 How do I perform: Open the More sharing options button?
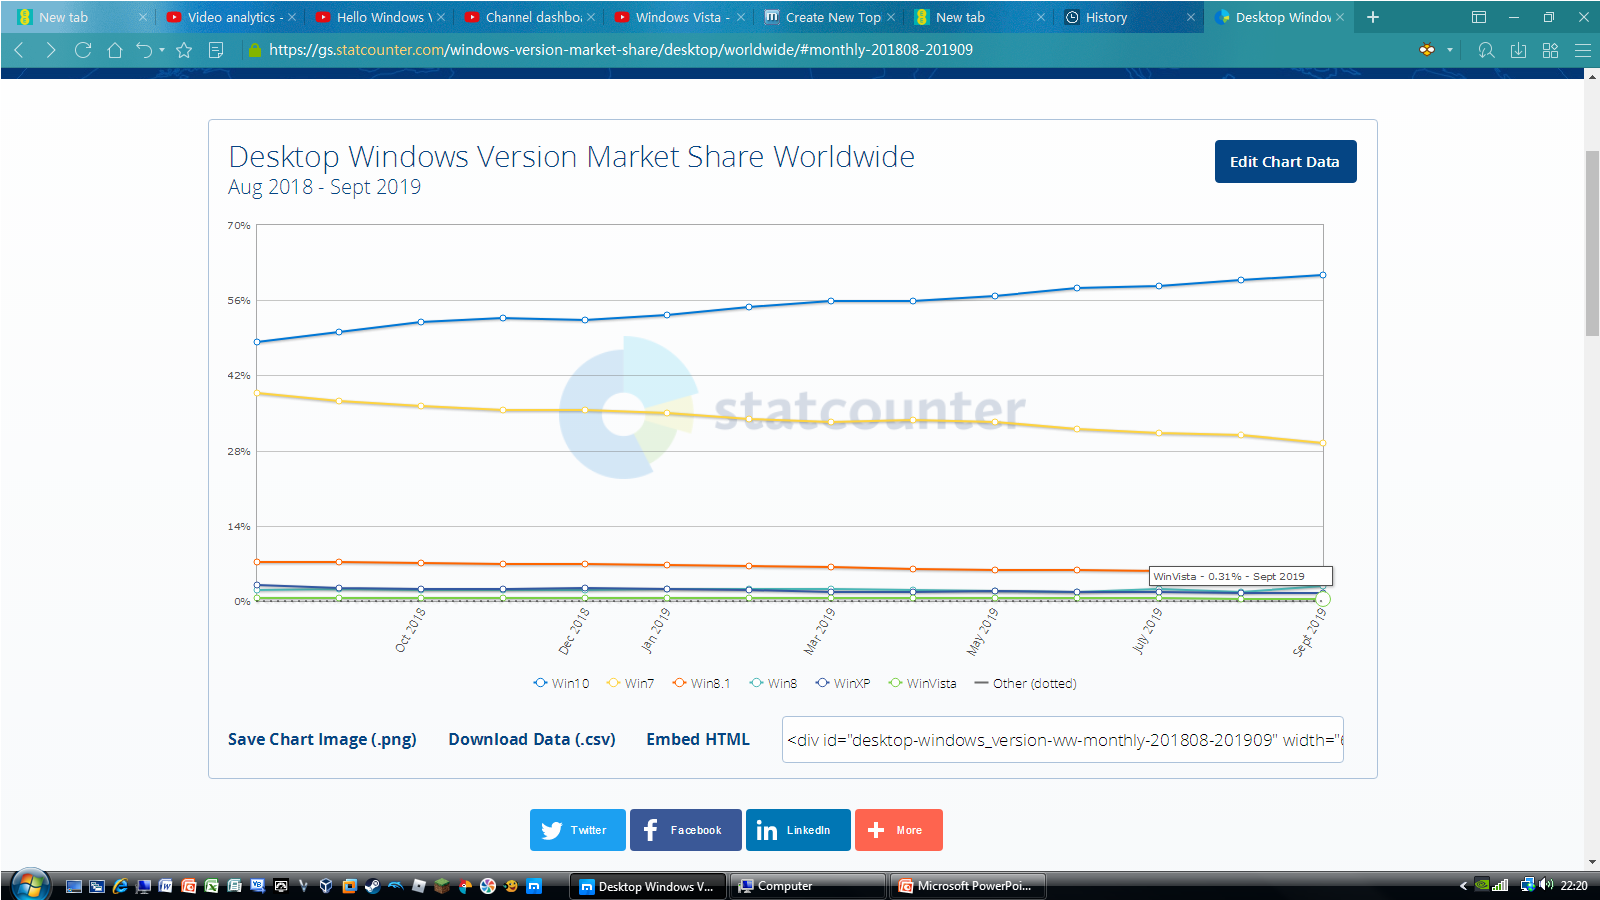899,830
